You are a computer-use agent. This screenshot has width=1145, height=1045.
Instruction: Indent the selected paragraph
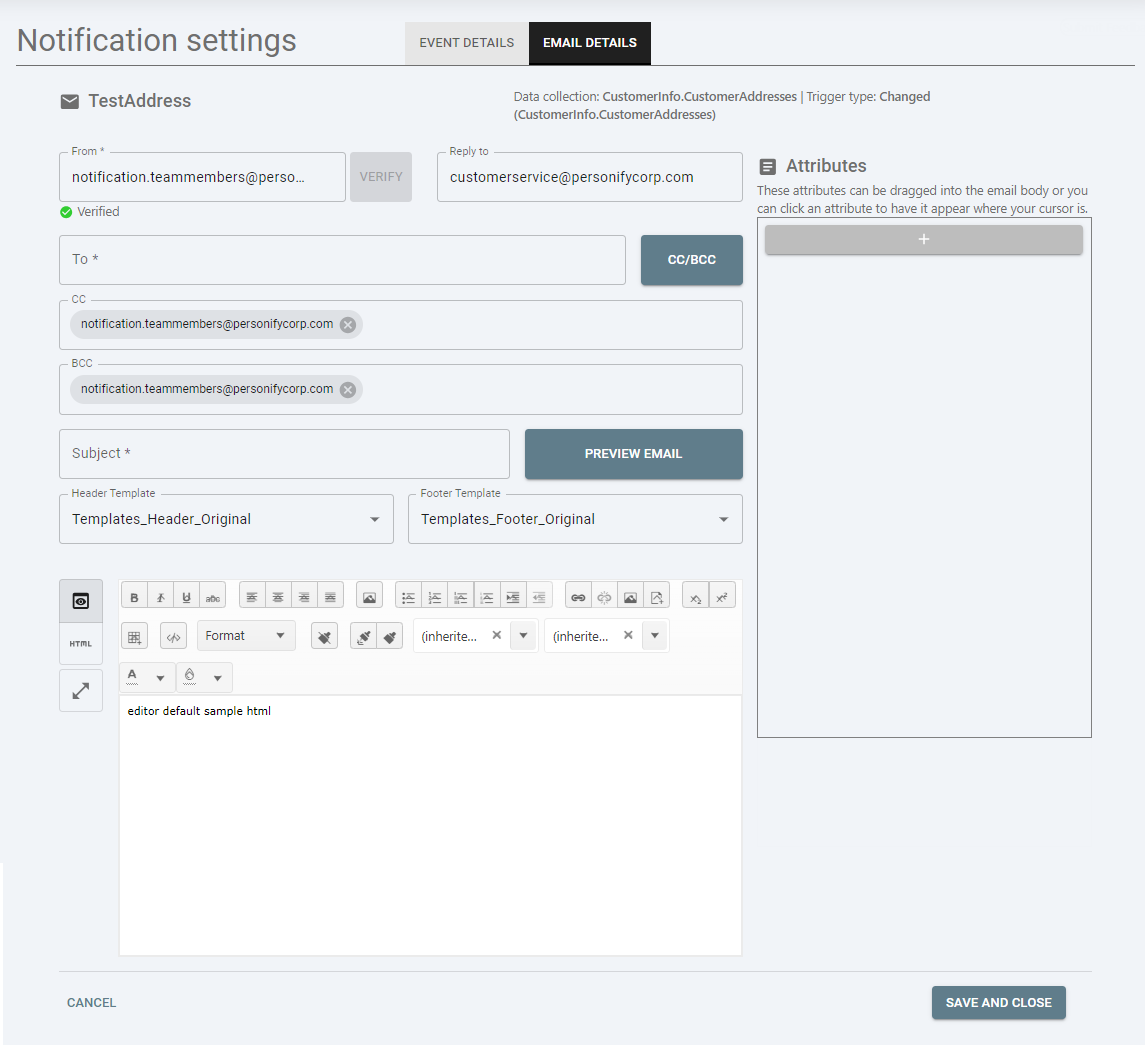tap(513, 597)
